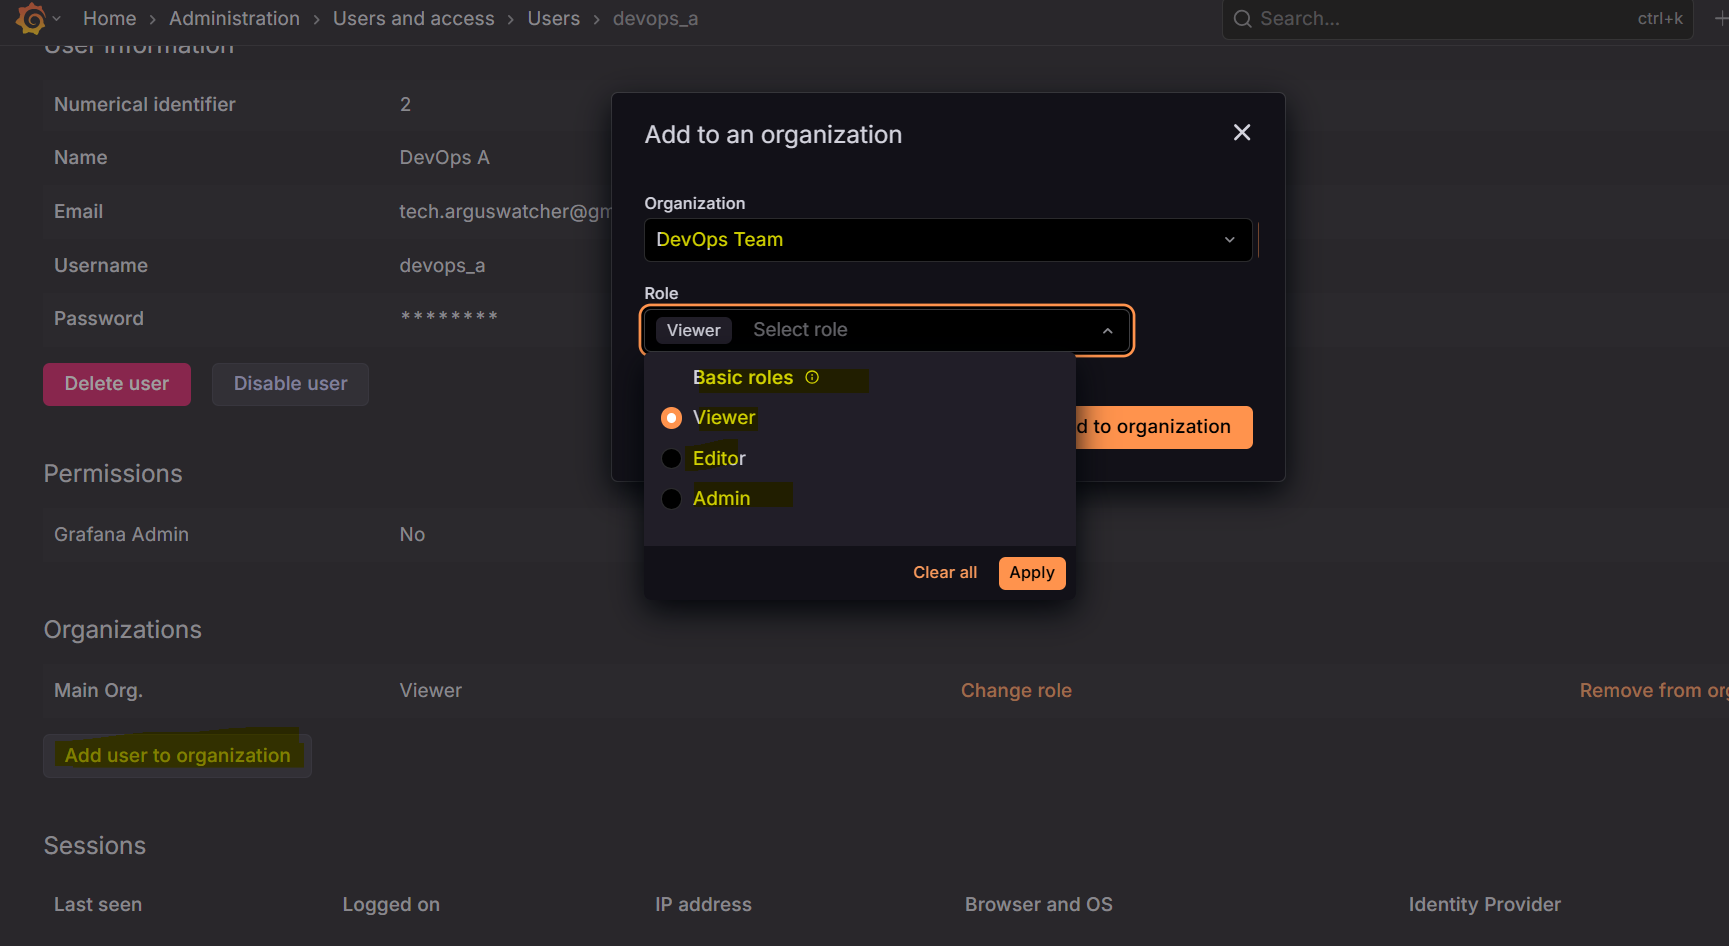Close the Add to an organization dialog

click(x=1242, y=133)
